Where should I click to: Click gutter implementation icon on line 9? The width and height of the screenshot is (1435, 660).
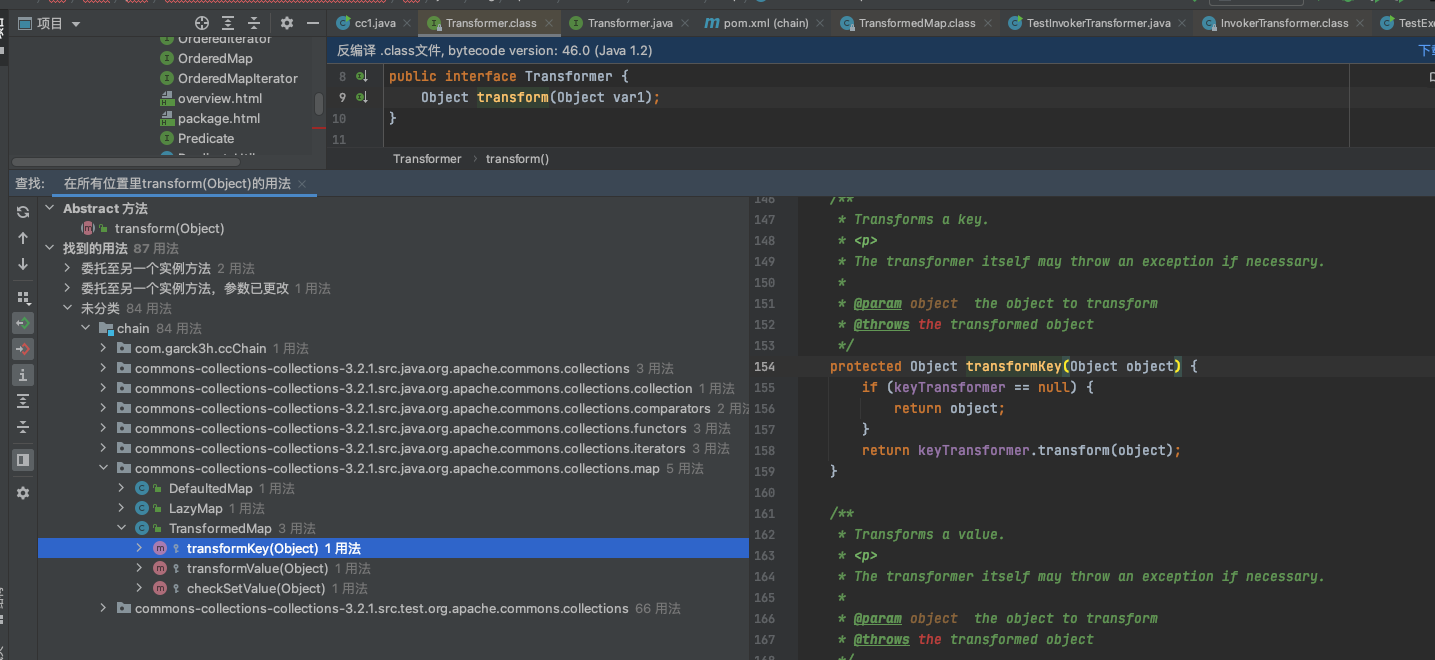tap(362, 97)
